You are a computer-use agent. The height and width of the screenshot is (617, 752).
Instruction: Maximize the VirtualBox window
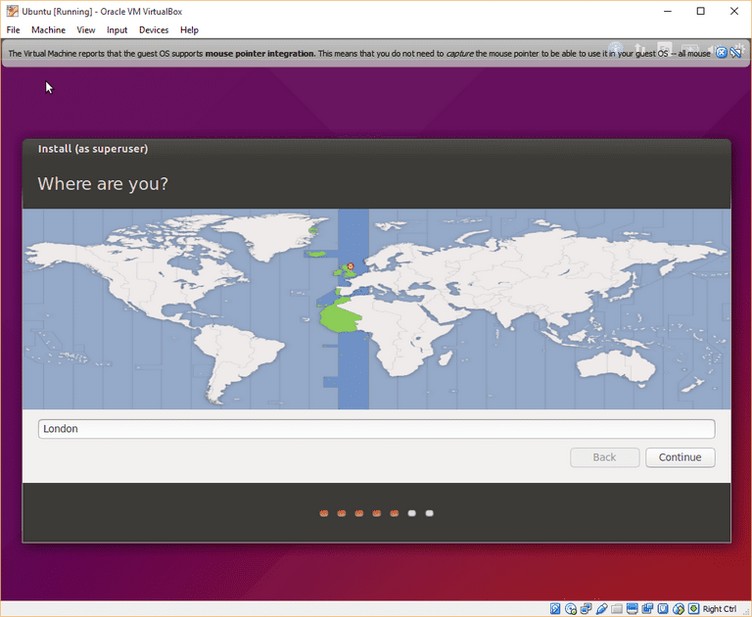[x=701, y=11]
